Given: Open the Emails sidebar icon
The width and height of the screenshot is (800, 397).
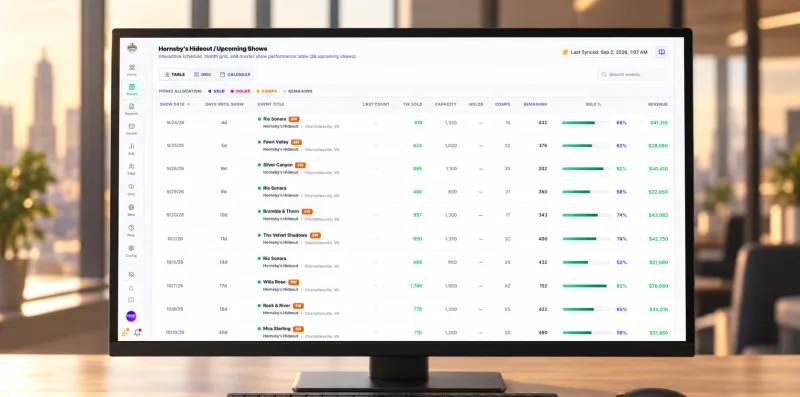Looking at the screenshot, I should [x=132, y=129].
